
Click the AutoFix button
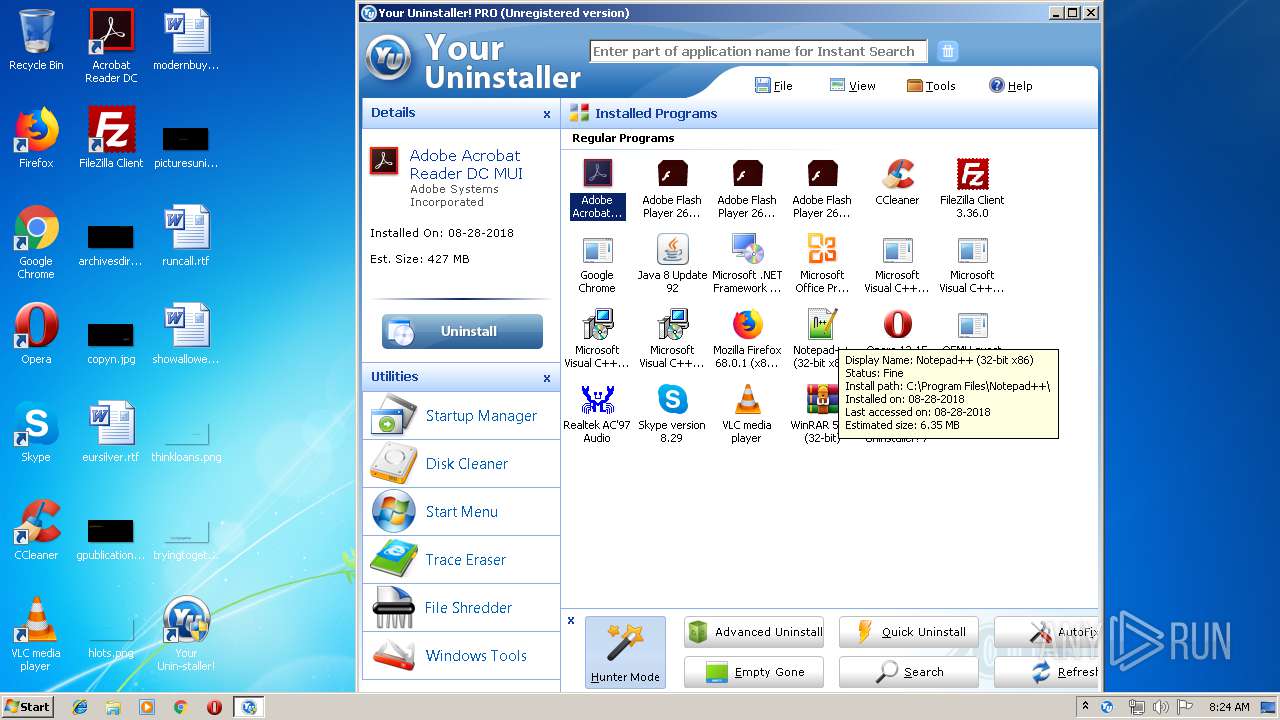click(1046, 632)
